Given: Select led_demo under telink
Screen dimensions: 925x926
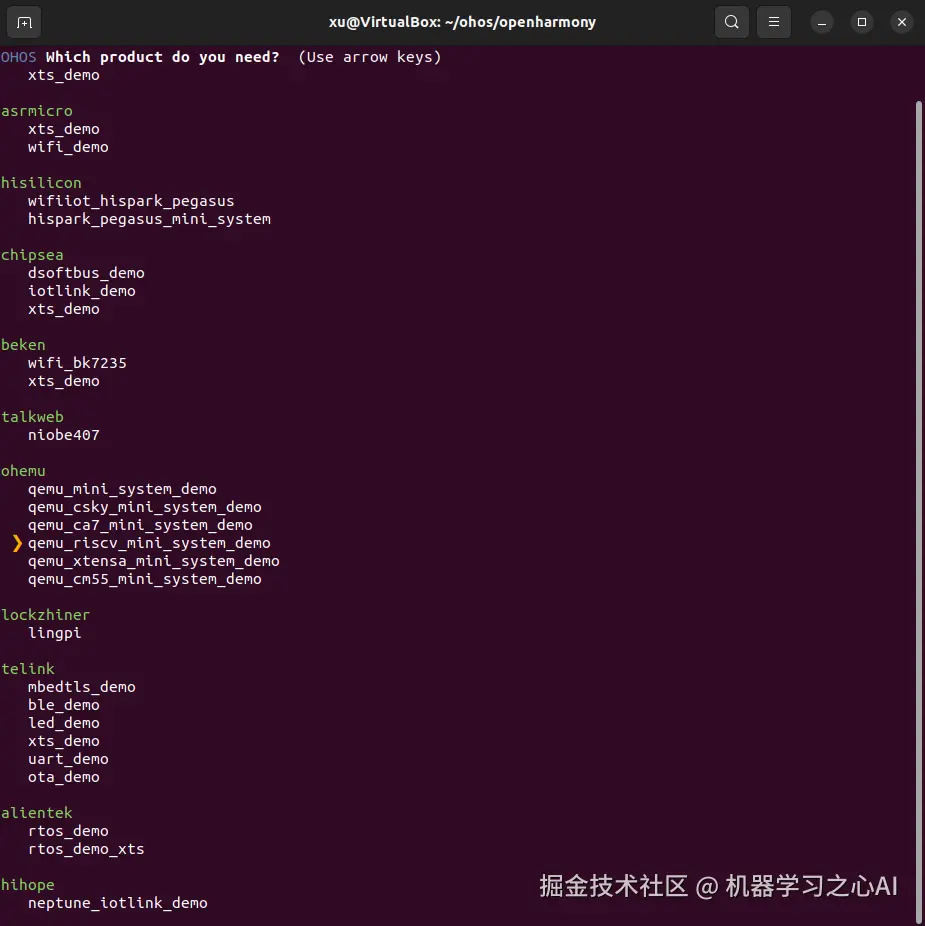Looking at the screenshot, I should 63,723.
